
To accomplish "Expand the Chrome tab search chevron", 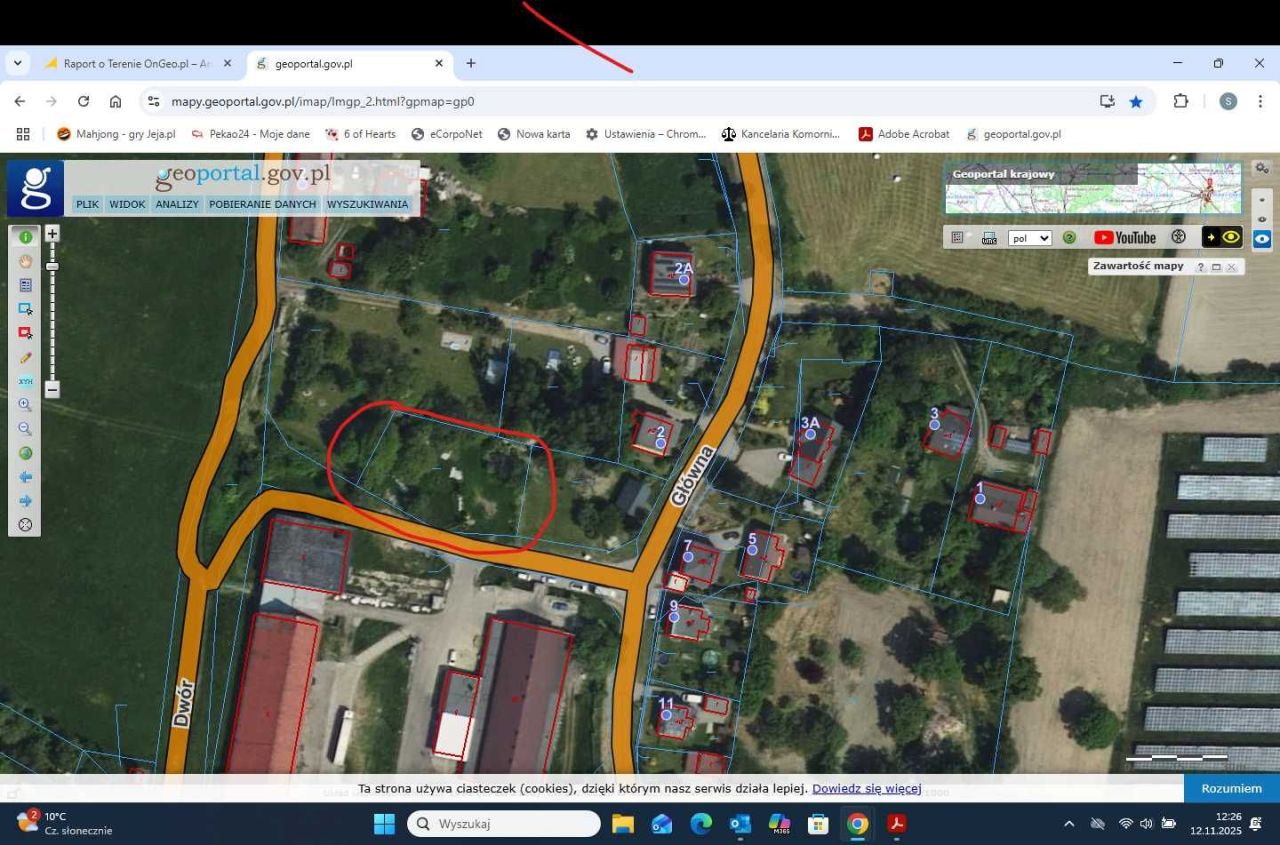I will 17,63.
